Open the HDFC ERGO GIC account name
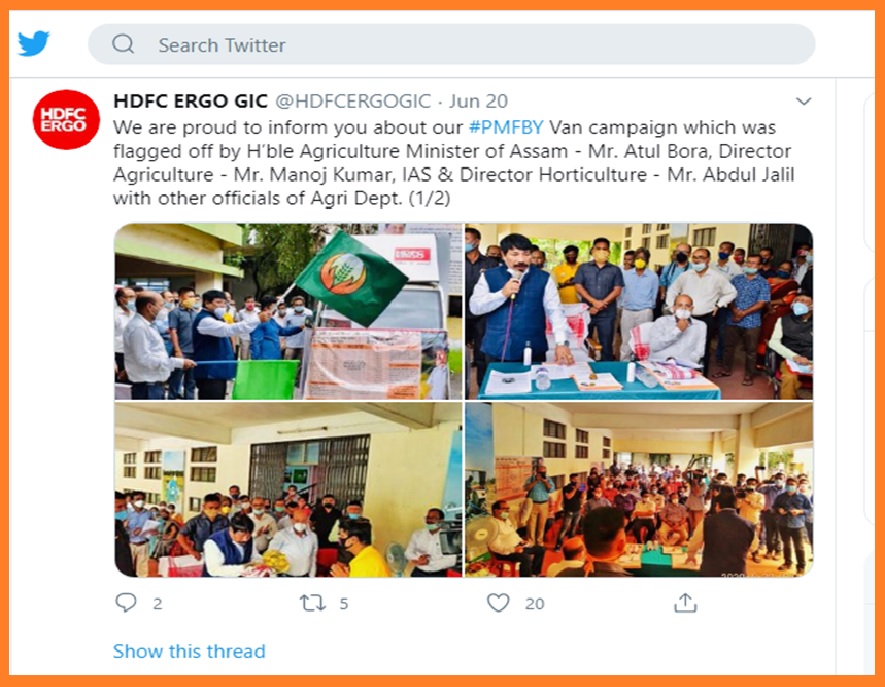The width and height of the screenshot is (885, 687). tap(190, 101)
